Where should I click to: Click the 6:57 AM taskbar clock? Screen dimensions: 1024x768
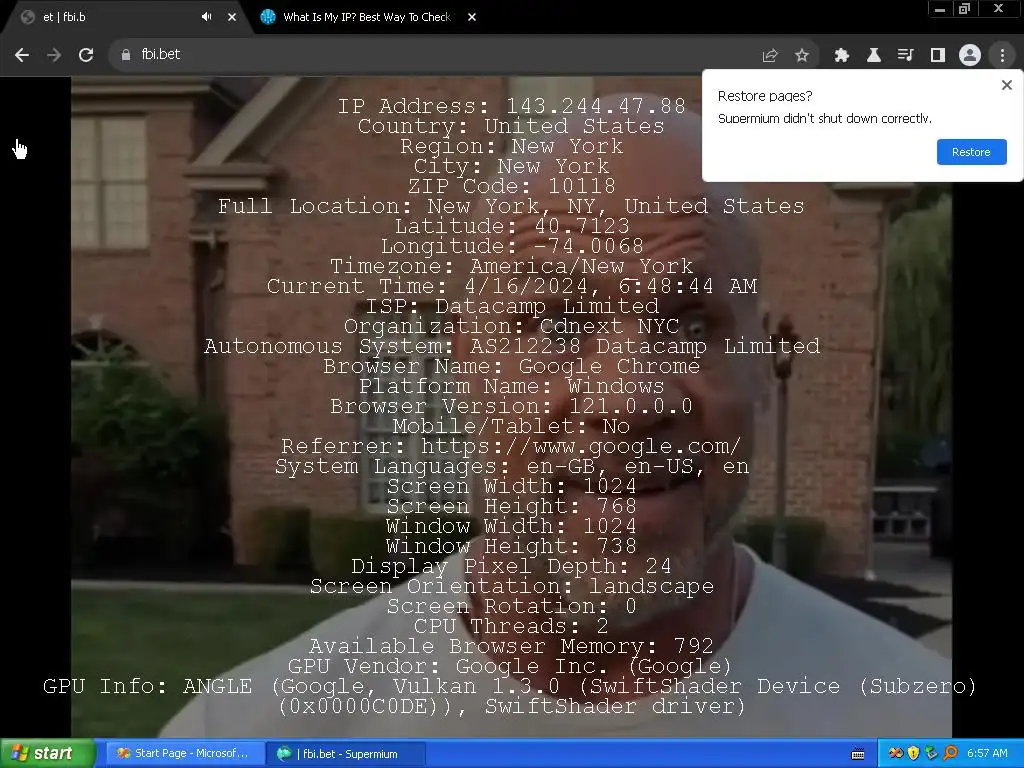pyautogui.click(x=987, y=754)
